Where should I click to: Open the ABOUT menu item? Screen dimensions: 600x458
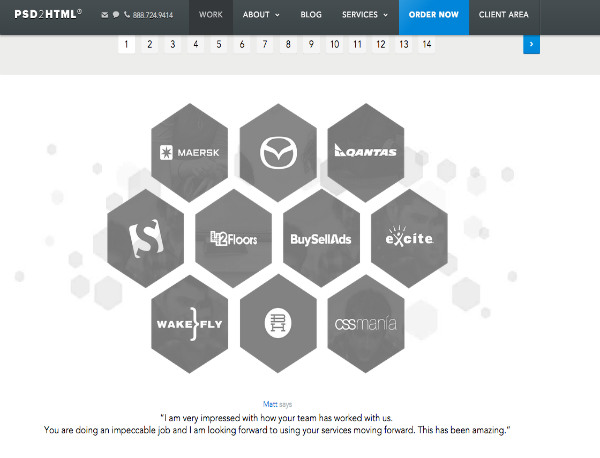coord(256,15)
